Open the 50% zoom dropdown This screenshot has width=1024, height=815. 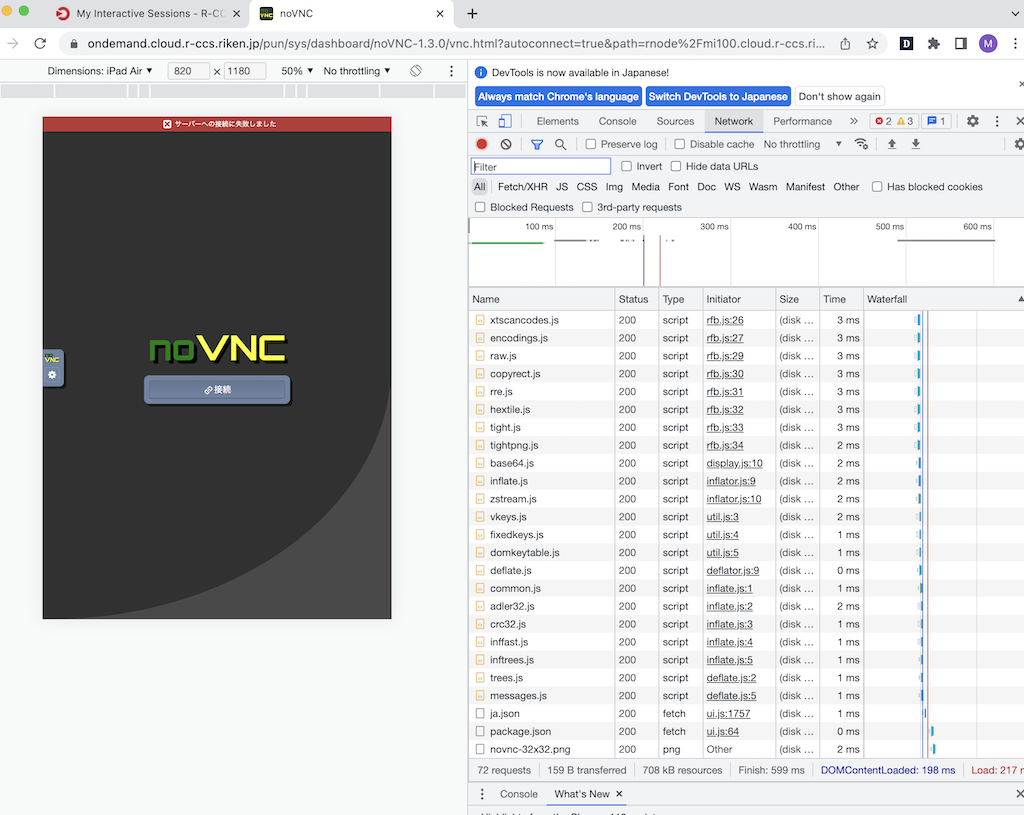[297, 71]
